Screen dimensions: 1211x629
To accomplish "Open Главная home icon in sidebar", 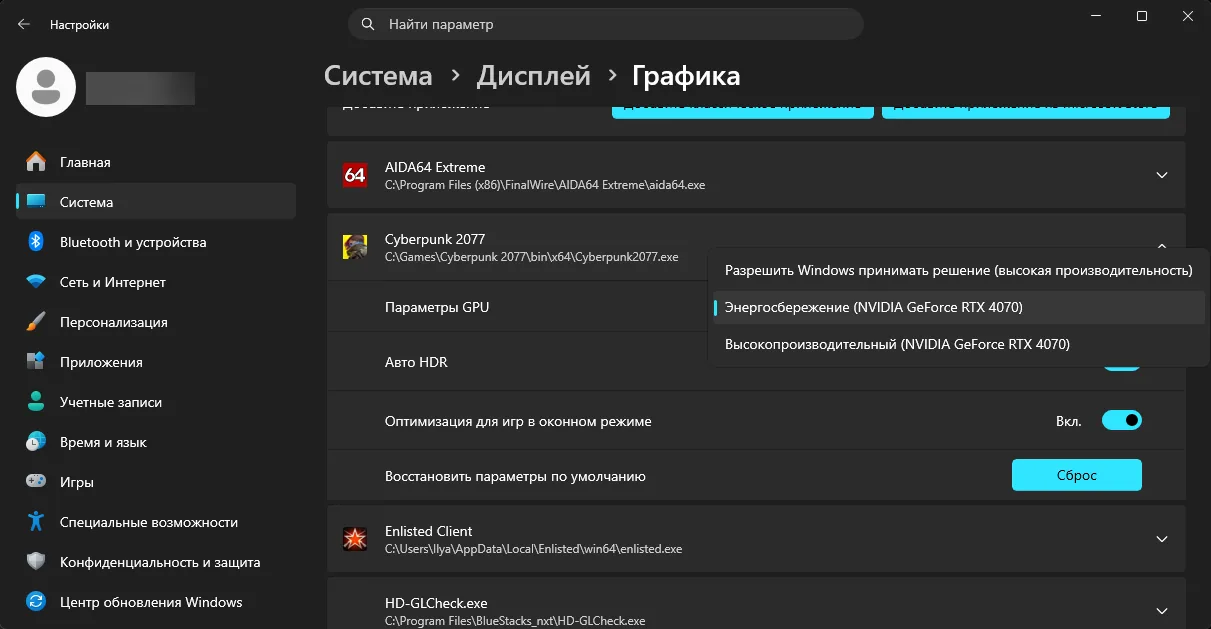I will [x=36, y=162].
